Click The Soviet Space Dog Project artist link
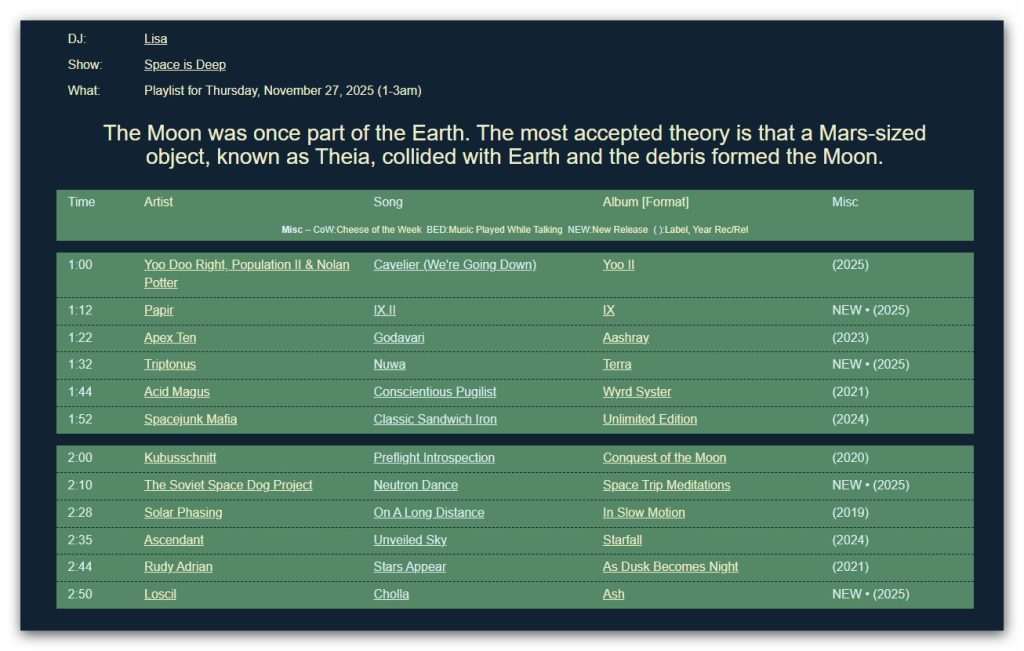The image size is (1024, 651). (229, 484)
